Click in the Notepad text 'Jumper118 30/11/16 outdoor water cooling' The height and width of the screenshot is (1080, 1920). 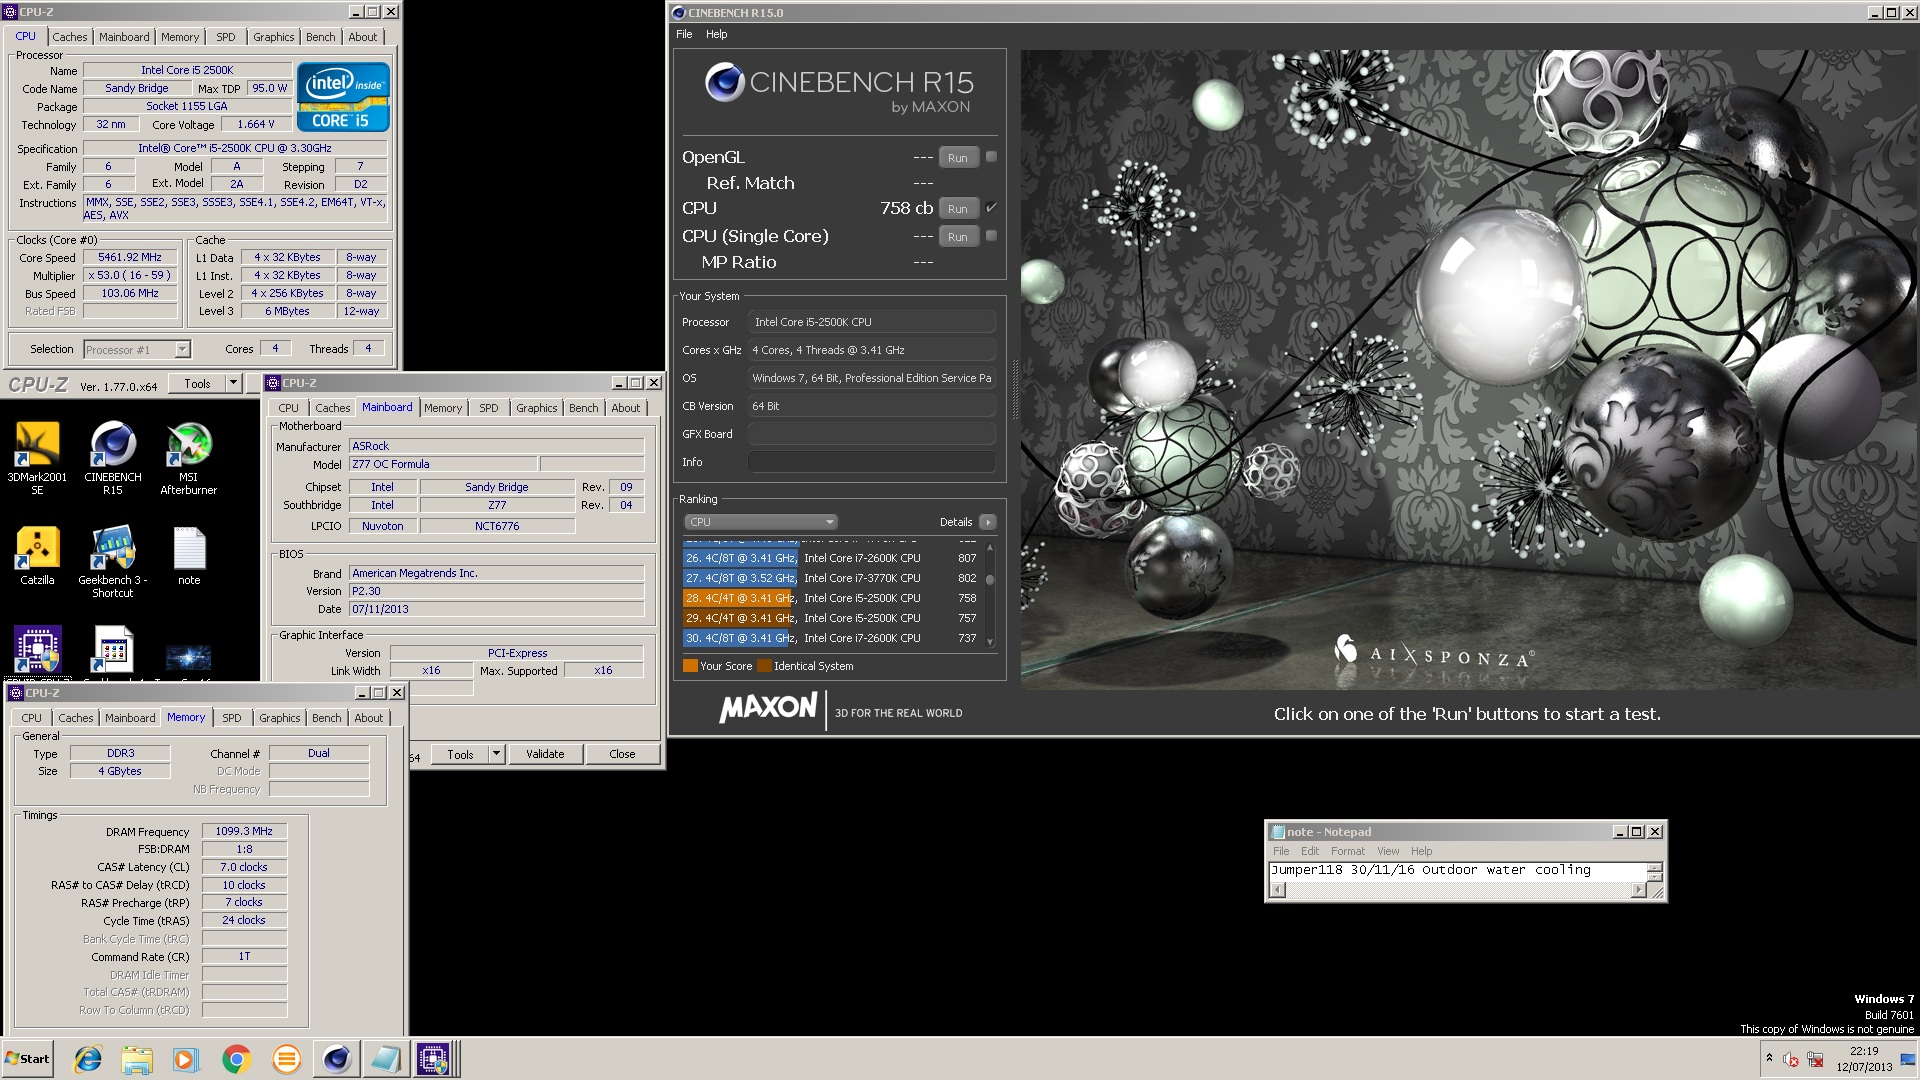1430,870
